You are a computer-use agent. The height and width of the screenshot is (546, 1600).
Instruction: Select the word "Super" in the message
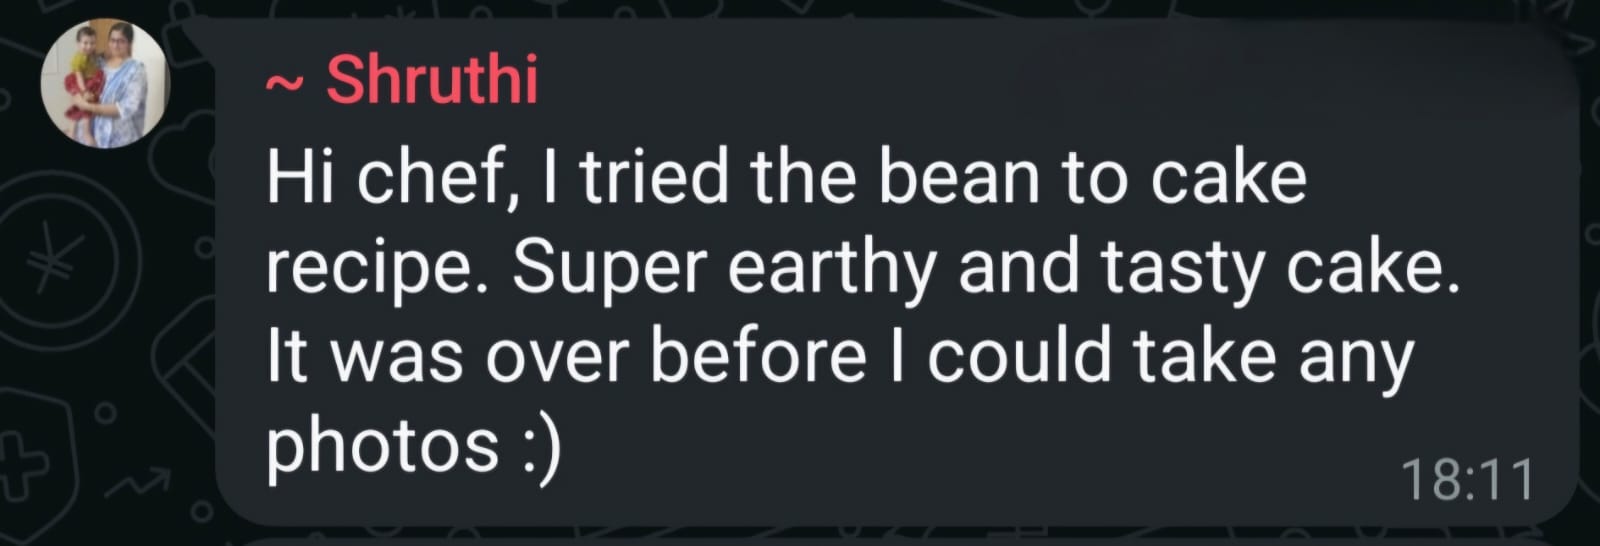(x=610, y=267)
